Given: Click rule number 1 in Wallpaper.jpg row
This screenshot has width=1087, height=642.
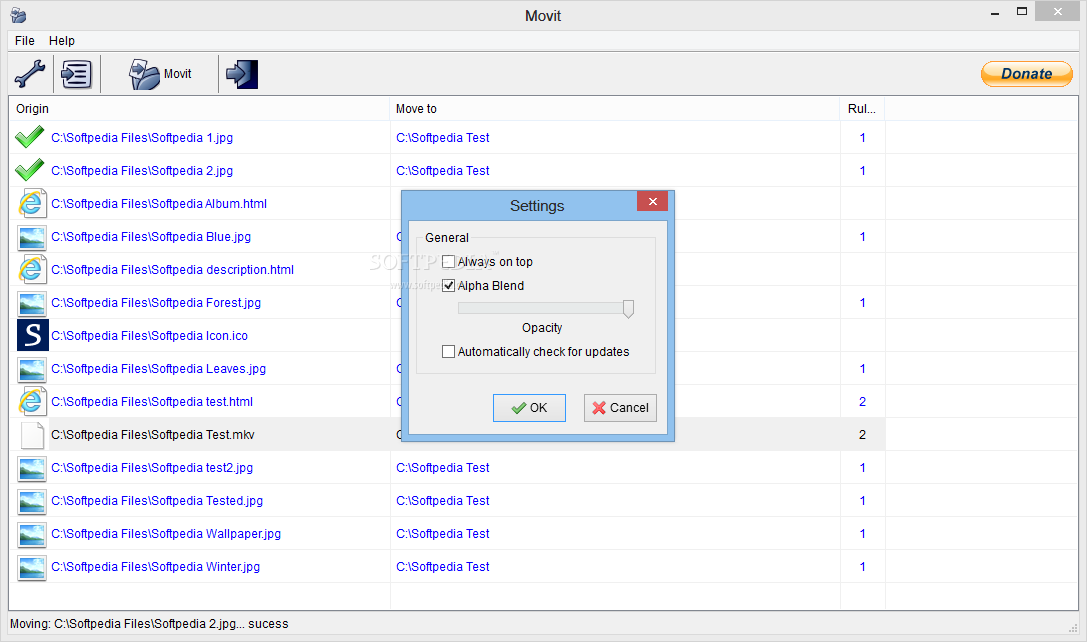Looking at the screenshot, I should click(862, 534).
